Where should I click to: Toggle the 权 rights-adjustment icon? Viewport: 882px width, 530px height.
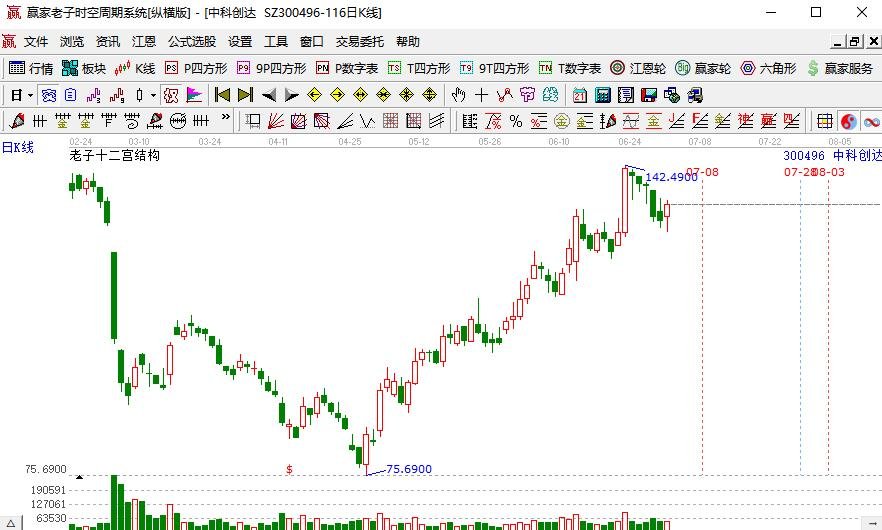pyautogui.click(x=170, y=96)
